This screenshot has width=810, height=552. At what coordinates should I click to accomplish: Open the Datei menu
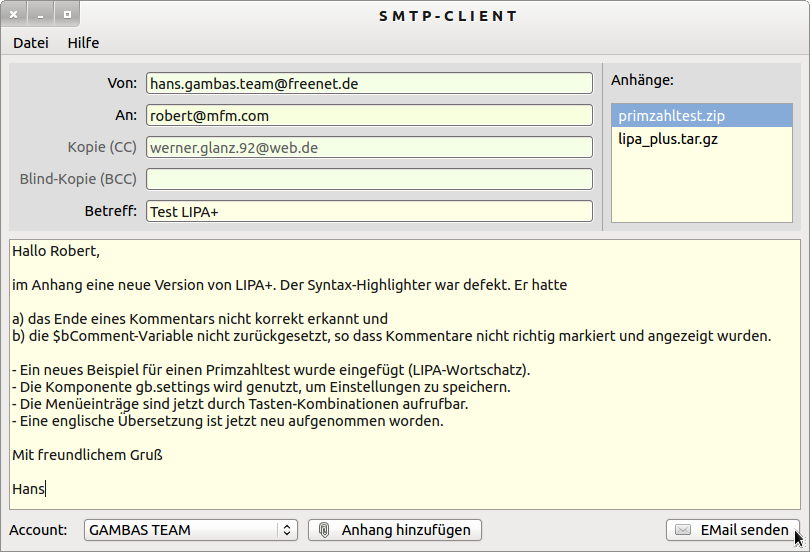pos(30,43)
